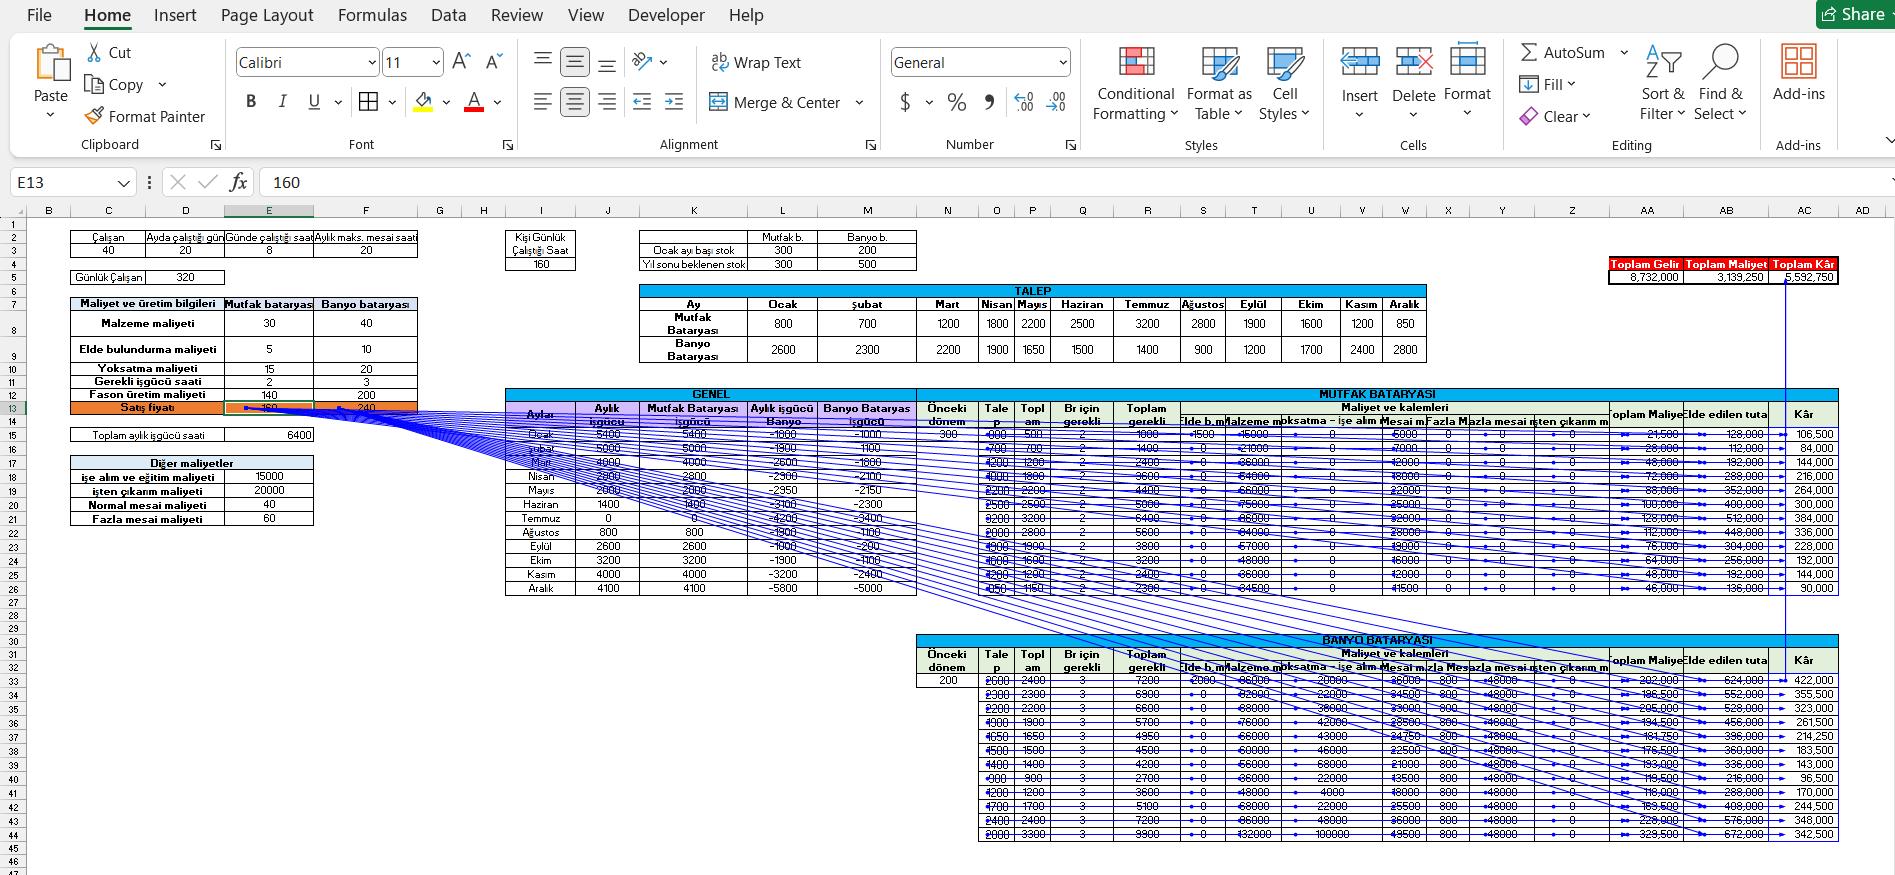Click the Increase Font Size icon
The image size is (1895, 875).
(461, 62)
